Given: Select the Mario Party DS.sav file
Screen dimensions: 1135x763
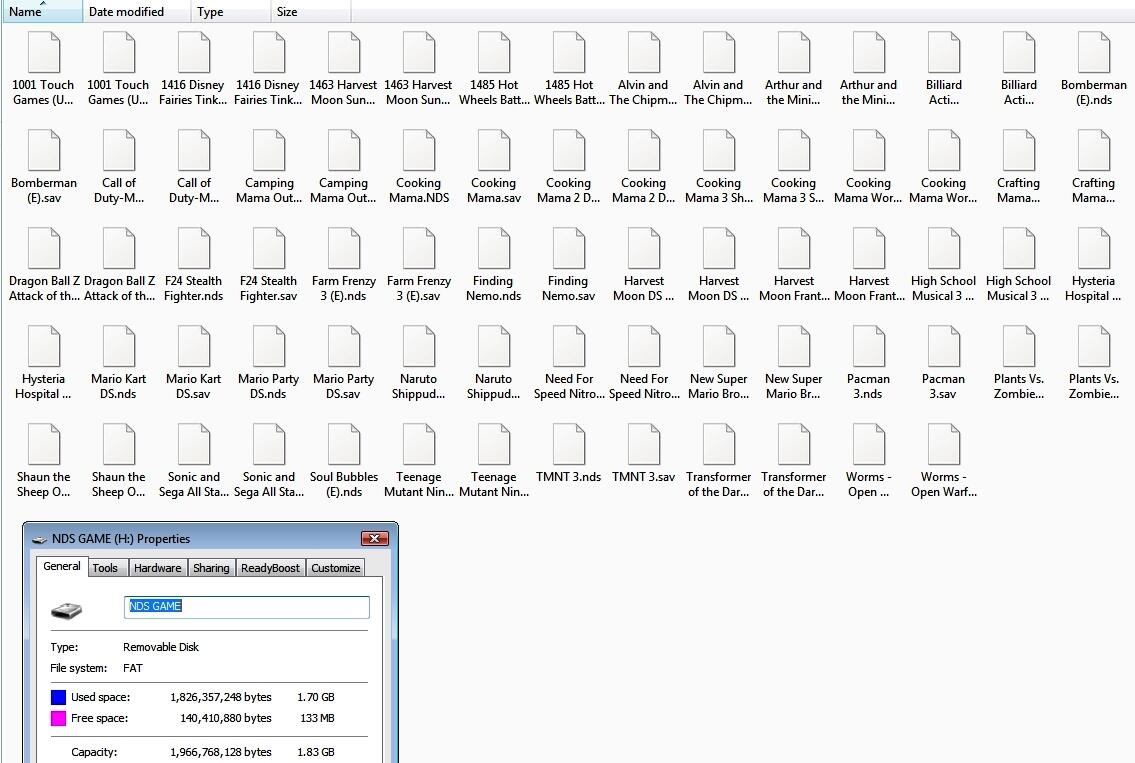Looking at the screenshot, I should point(344,363).
